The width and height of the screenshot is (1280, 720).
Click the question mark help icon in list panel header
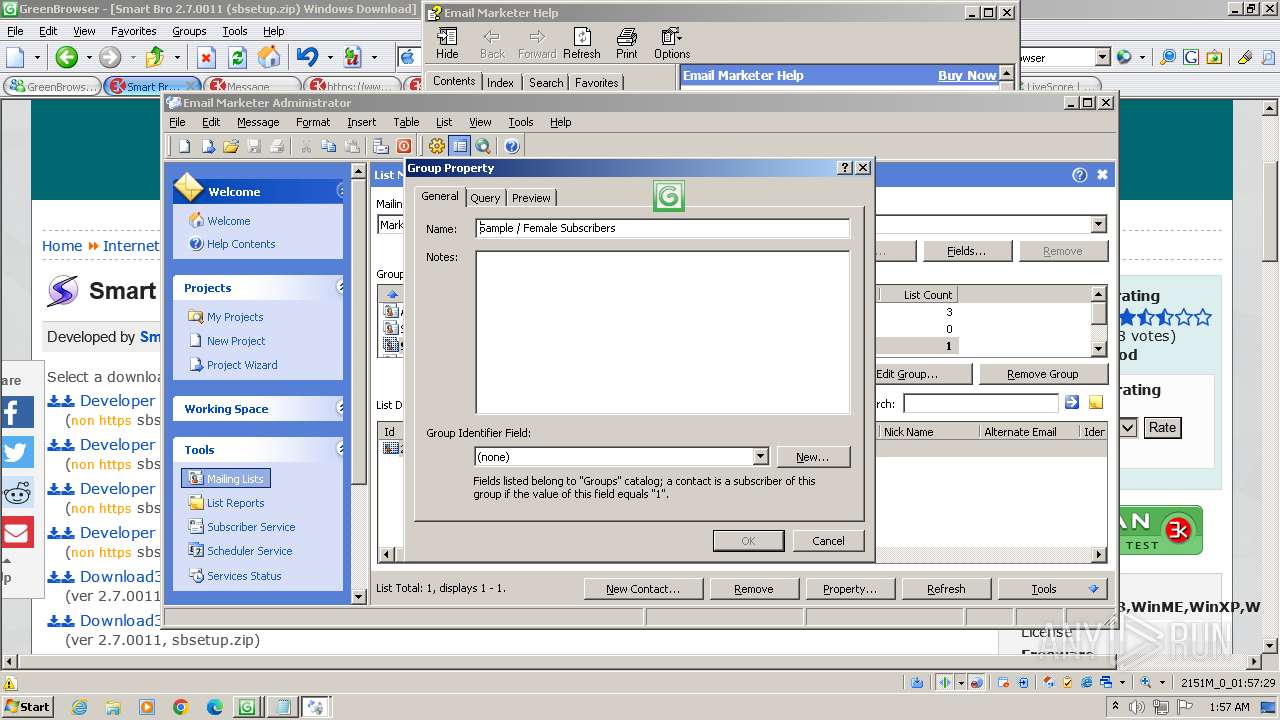click(x=1079, y=174)
